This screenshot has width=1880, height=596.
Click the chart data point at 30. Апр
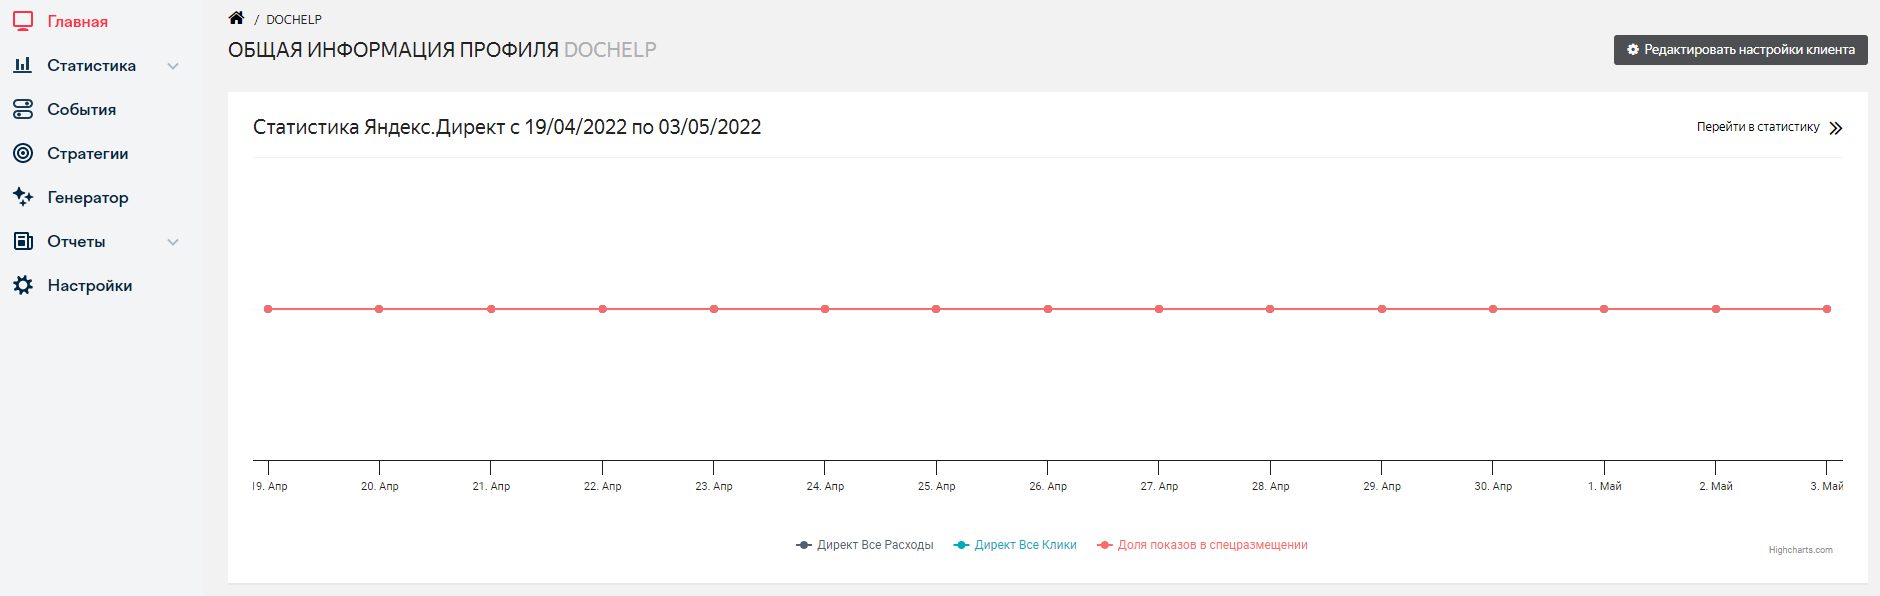click(1493, 309)
